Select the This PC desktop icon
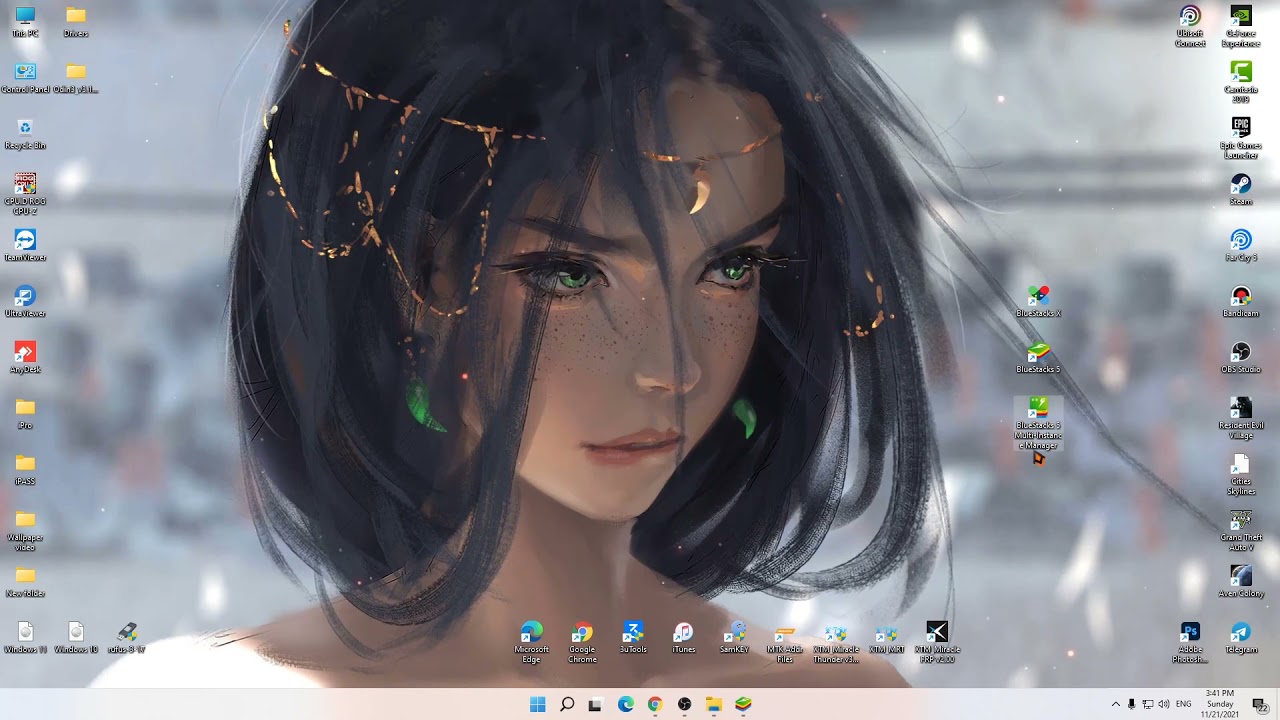The width and height of the screenshot is (1280, 720). [25, 22]
